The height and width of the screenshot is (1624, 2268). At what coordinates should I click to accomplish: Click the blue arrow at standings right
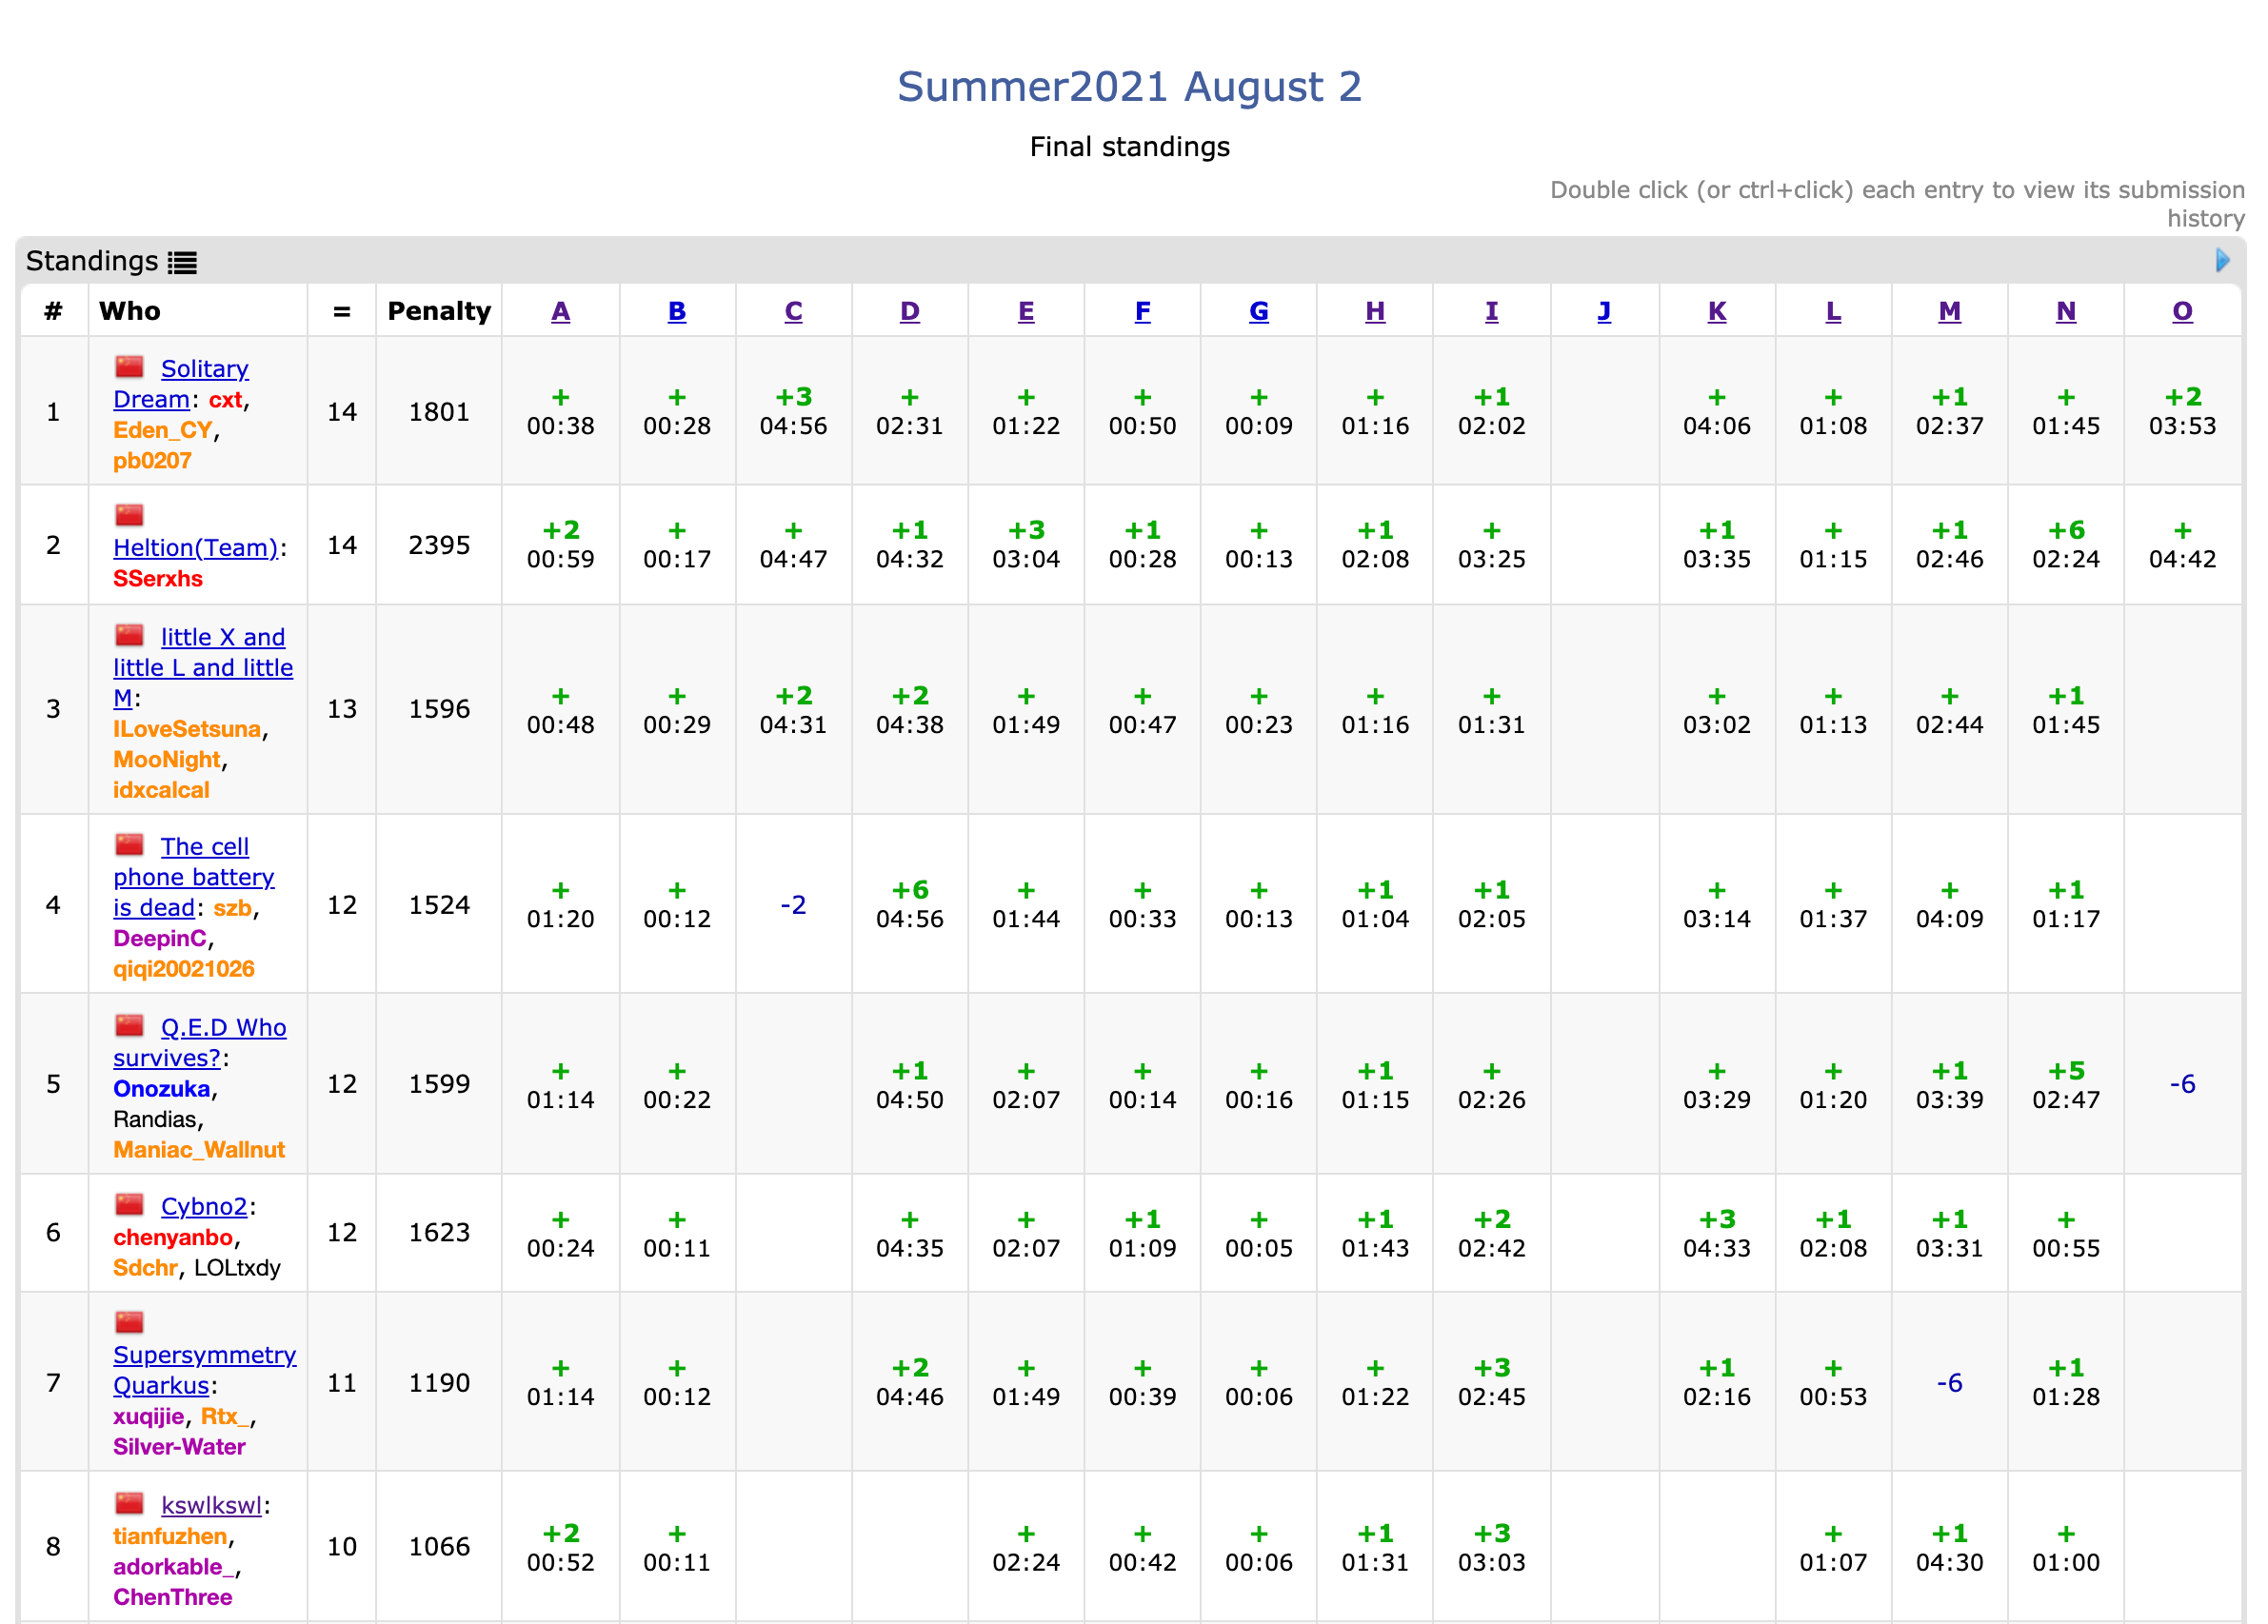(x=2222, y=261)
